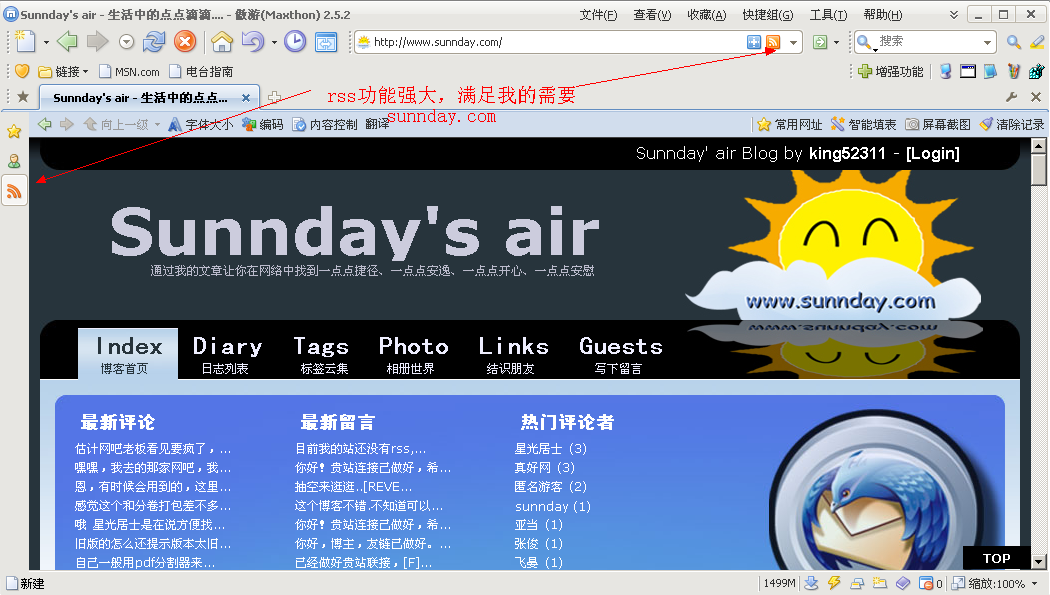Image resolution: width=1050 pixels, height=595 pixels.
Task: Click the 屏幕截图 screen capture button
Action: [x=938, y=124]
